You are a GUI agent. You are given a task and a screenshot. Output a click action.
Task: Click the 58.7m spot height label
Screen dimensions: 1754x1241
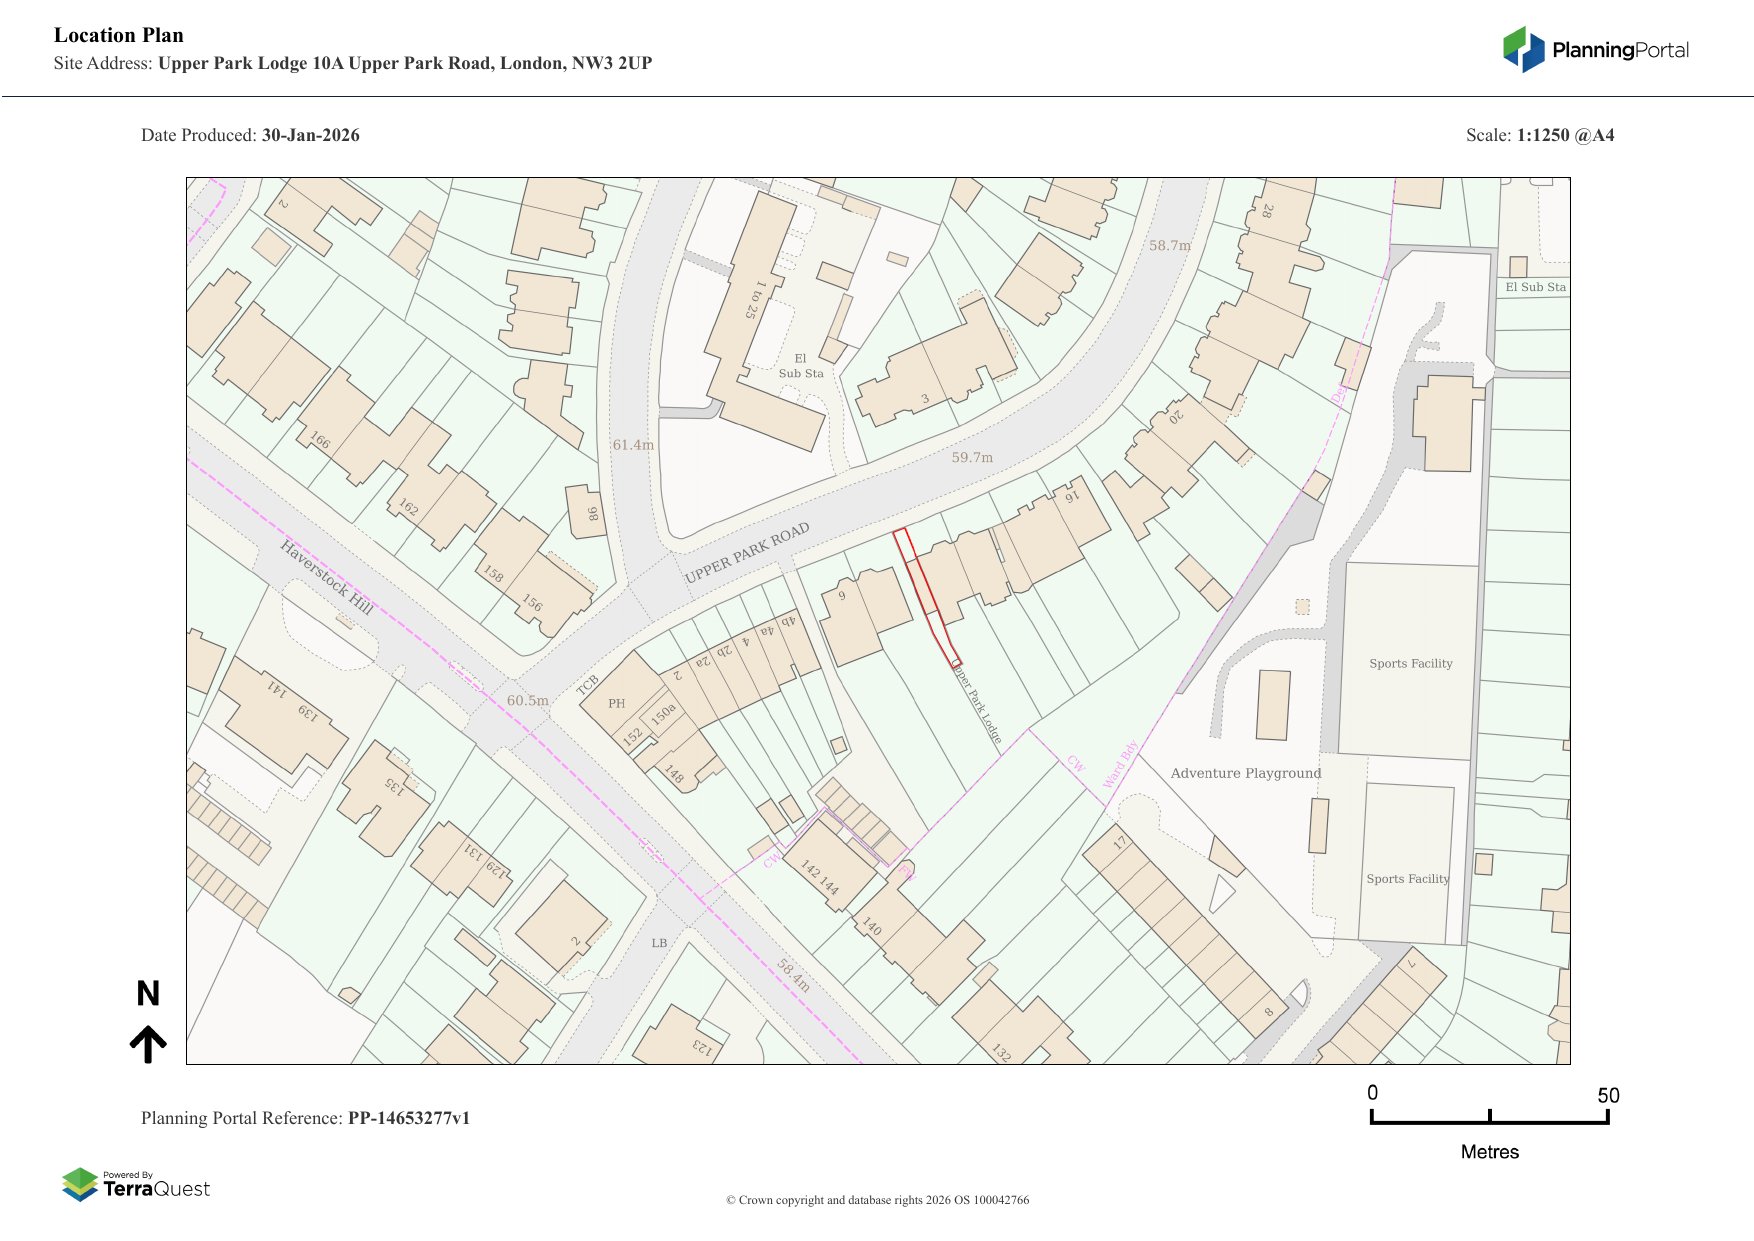(1169, 245)
